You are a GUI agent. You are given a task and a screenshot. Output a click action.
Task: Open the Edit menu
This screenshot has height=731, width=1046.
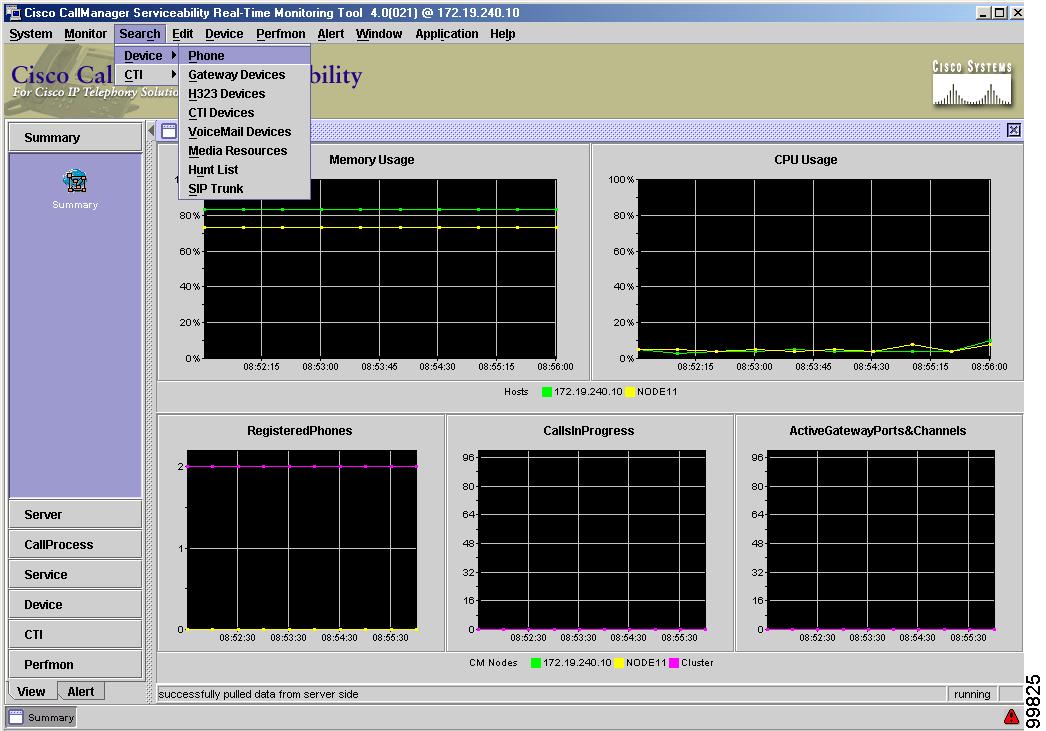click(x=182, y=34)
